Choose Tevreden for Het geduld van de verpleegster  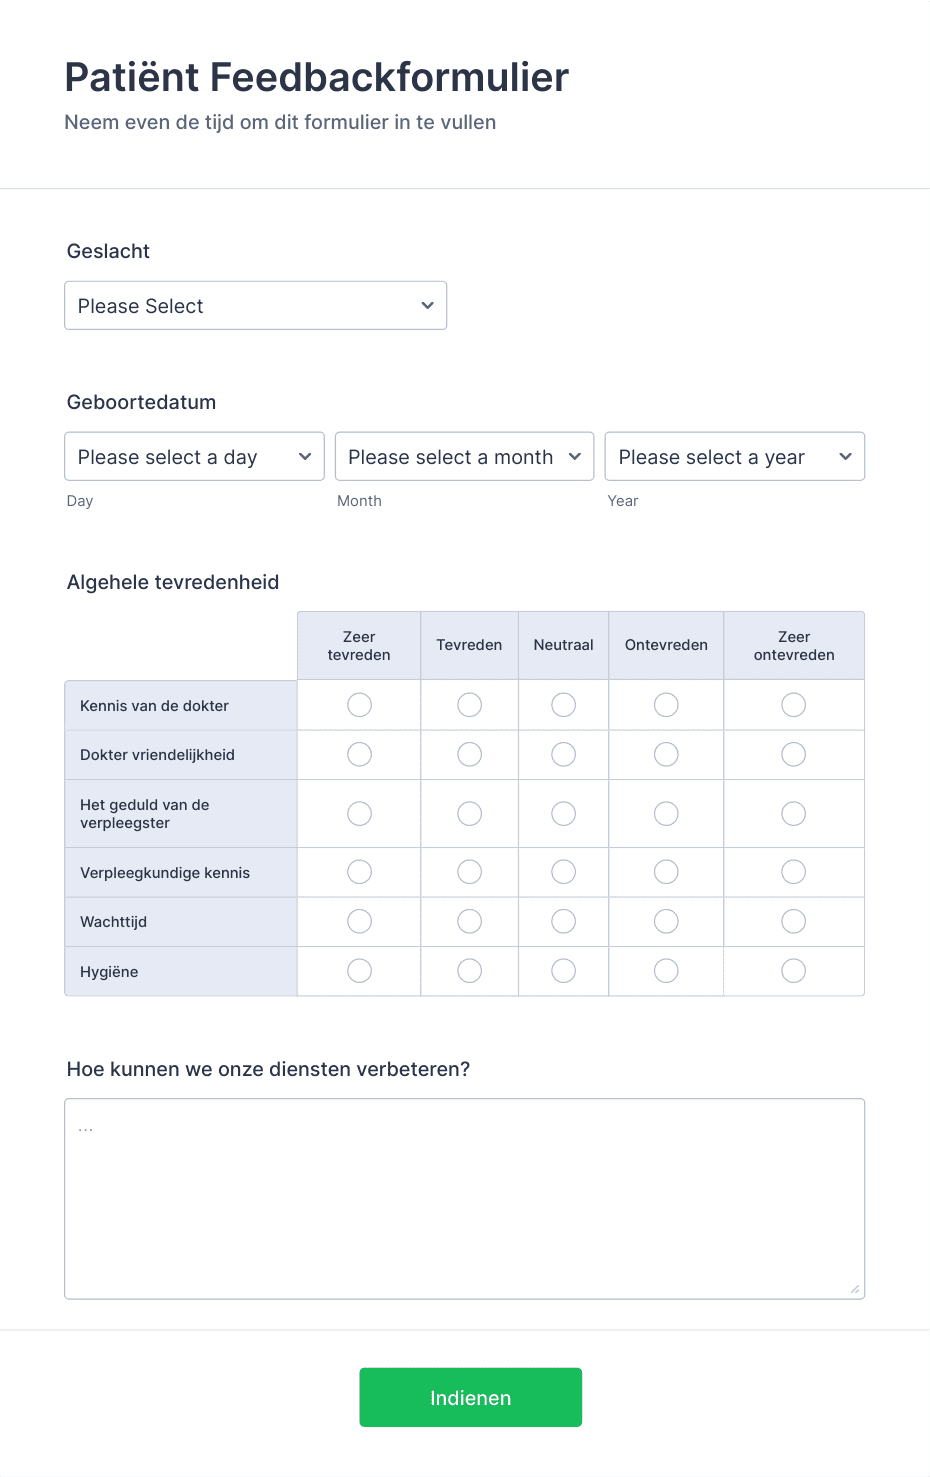[x=469, y=813]
